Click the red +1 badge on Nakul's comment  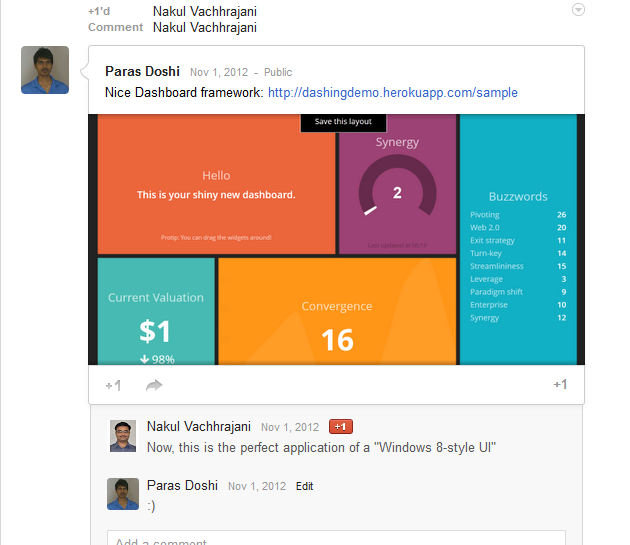(x=341, y=427)
